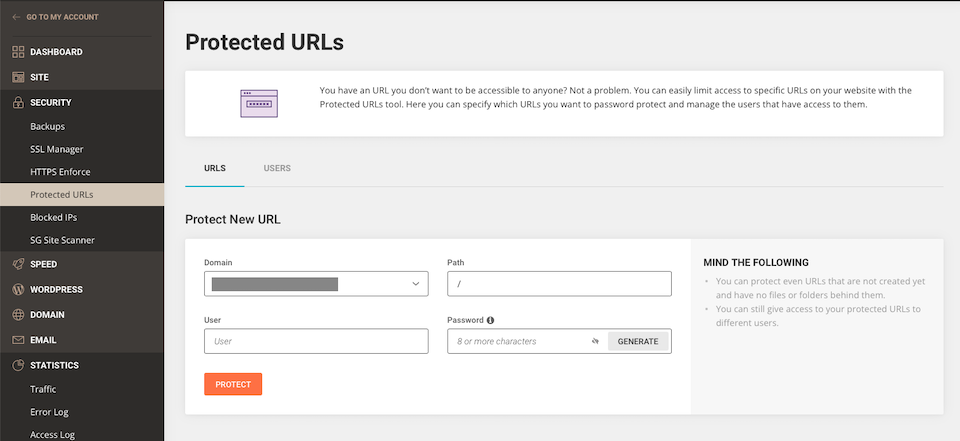
Task: Click the WordPress logo icon
Action: pos(18,289)
